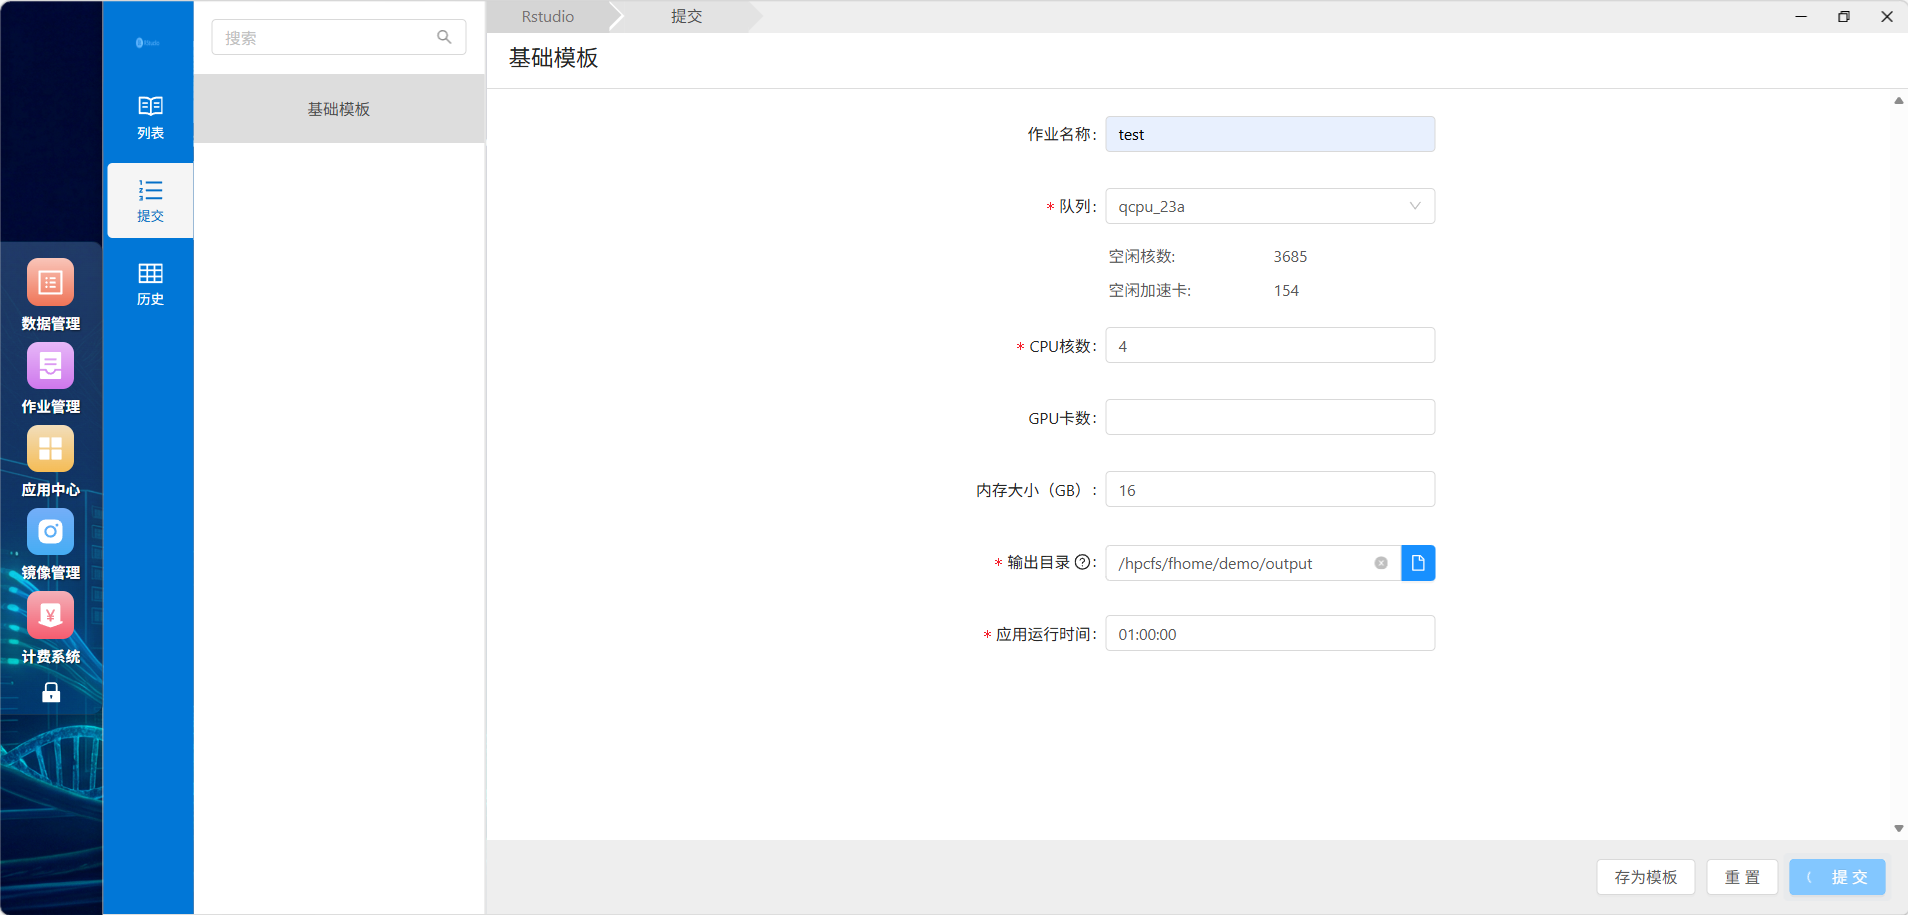Open the 数据管理 data management app
Image resolution: width=1908 pixels, height=915 pixels.
point(50,295)
